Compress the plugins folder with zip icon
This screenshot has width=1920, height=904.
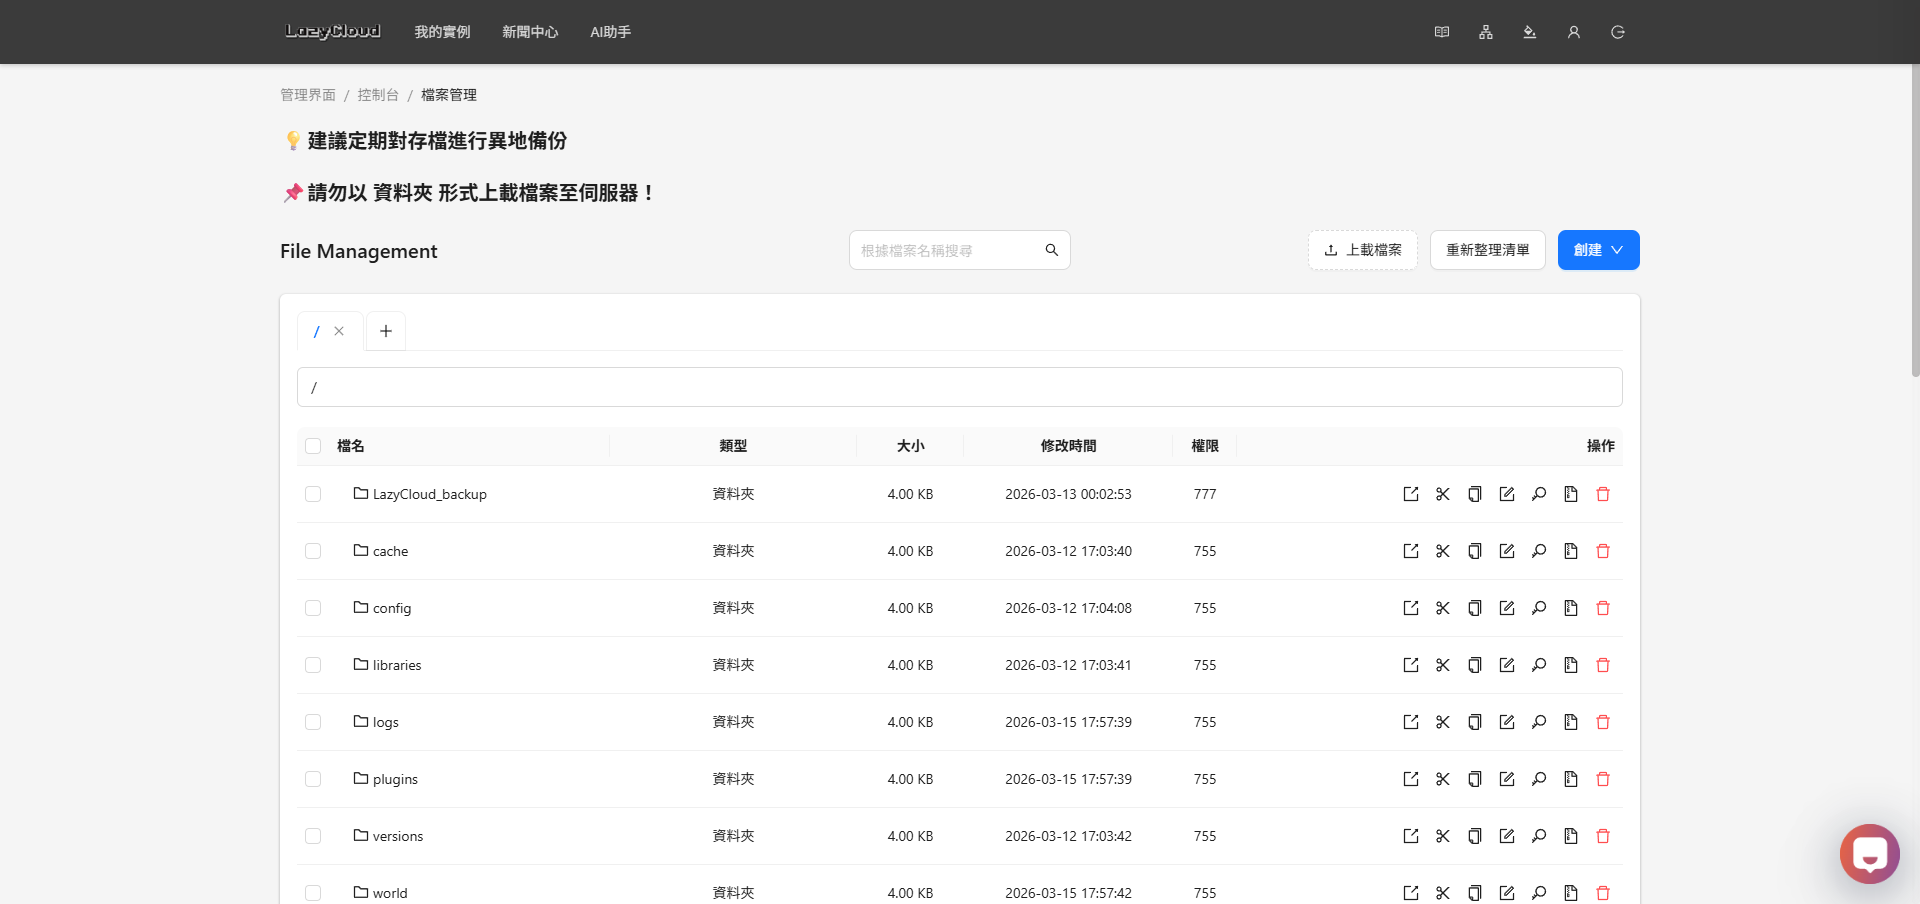(1571, 779)
